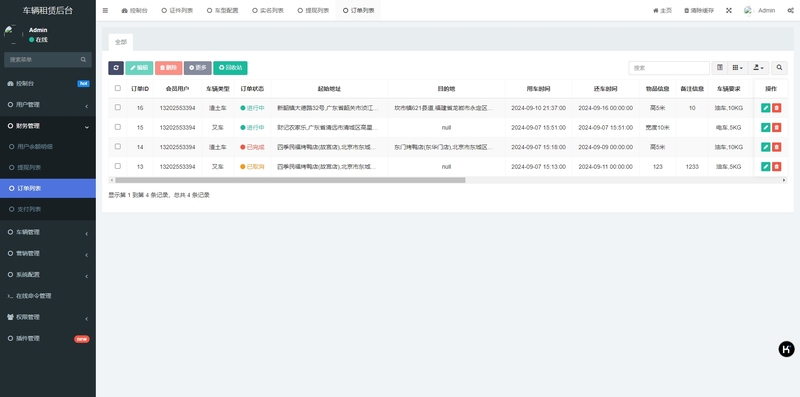Image resolution: width=800 pixels, height=397 pixels.
Task: Click the green 编辑 toolbar button
Action: [139, 68]
